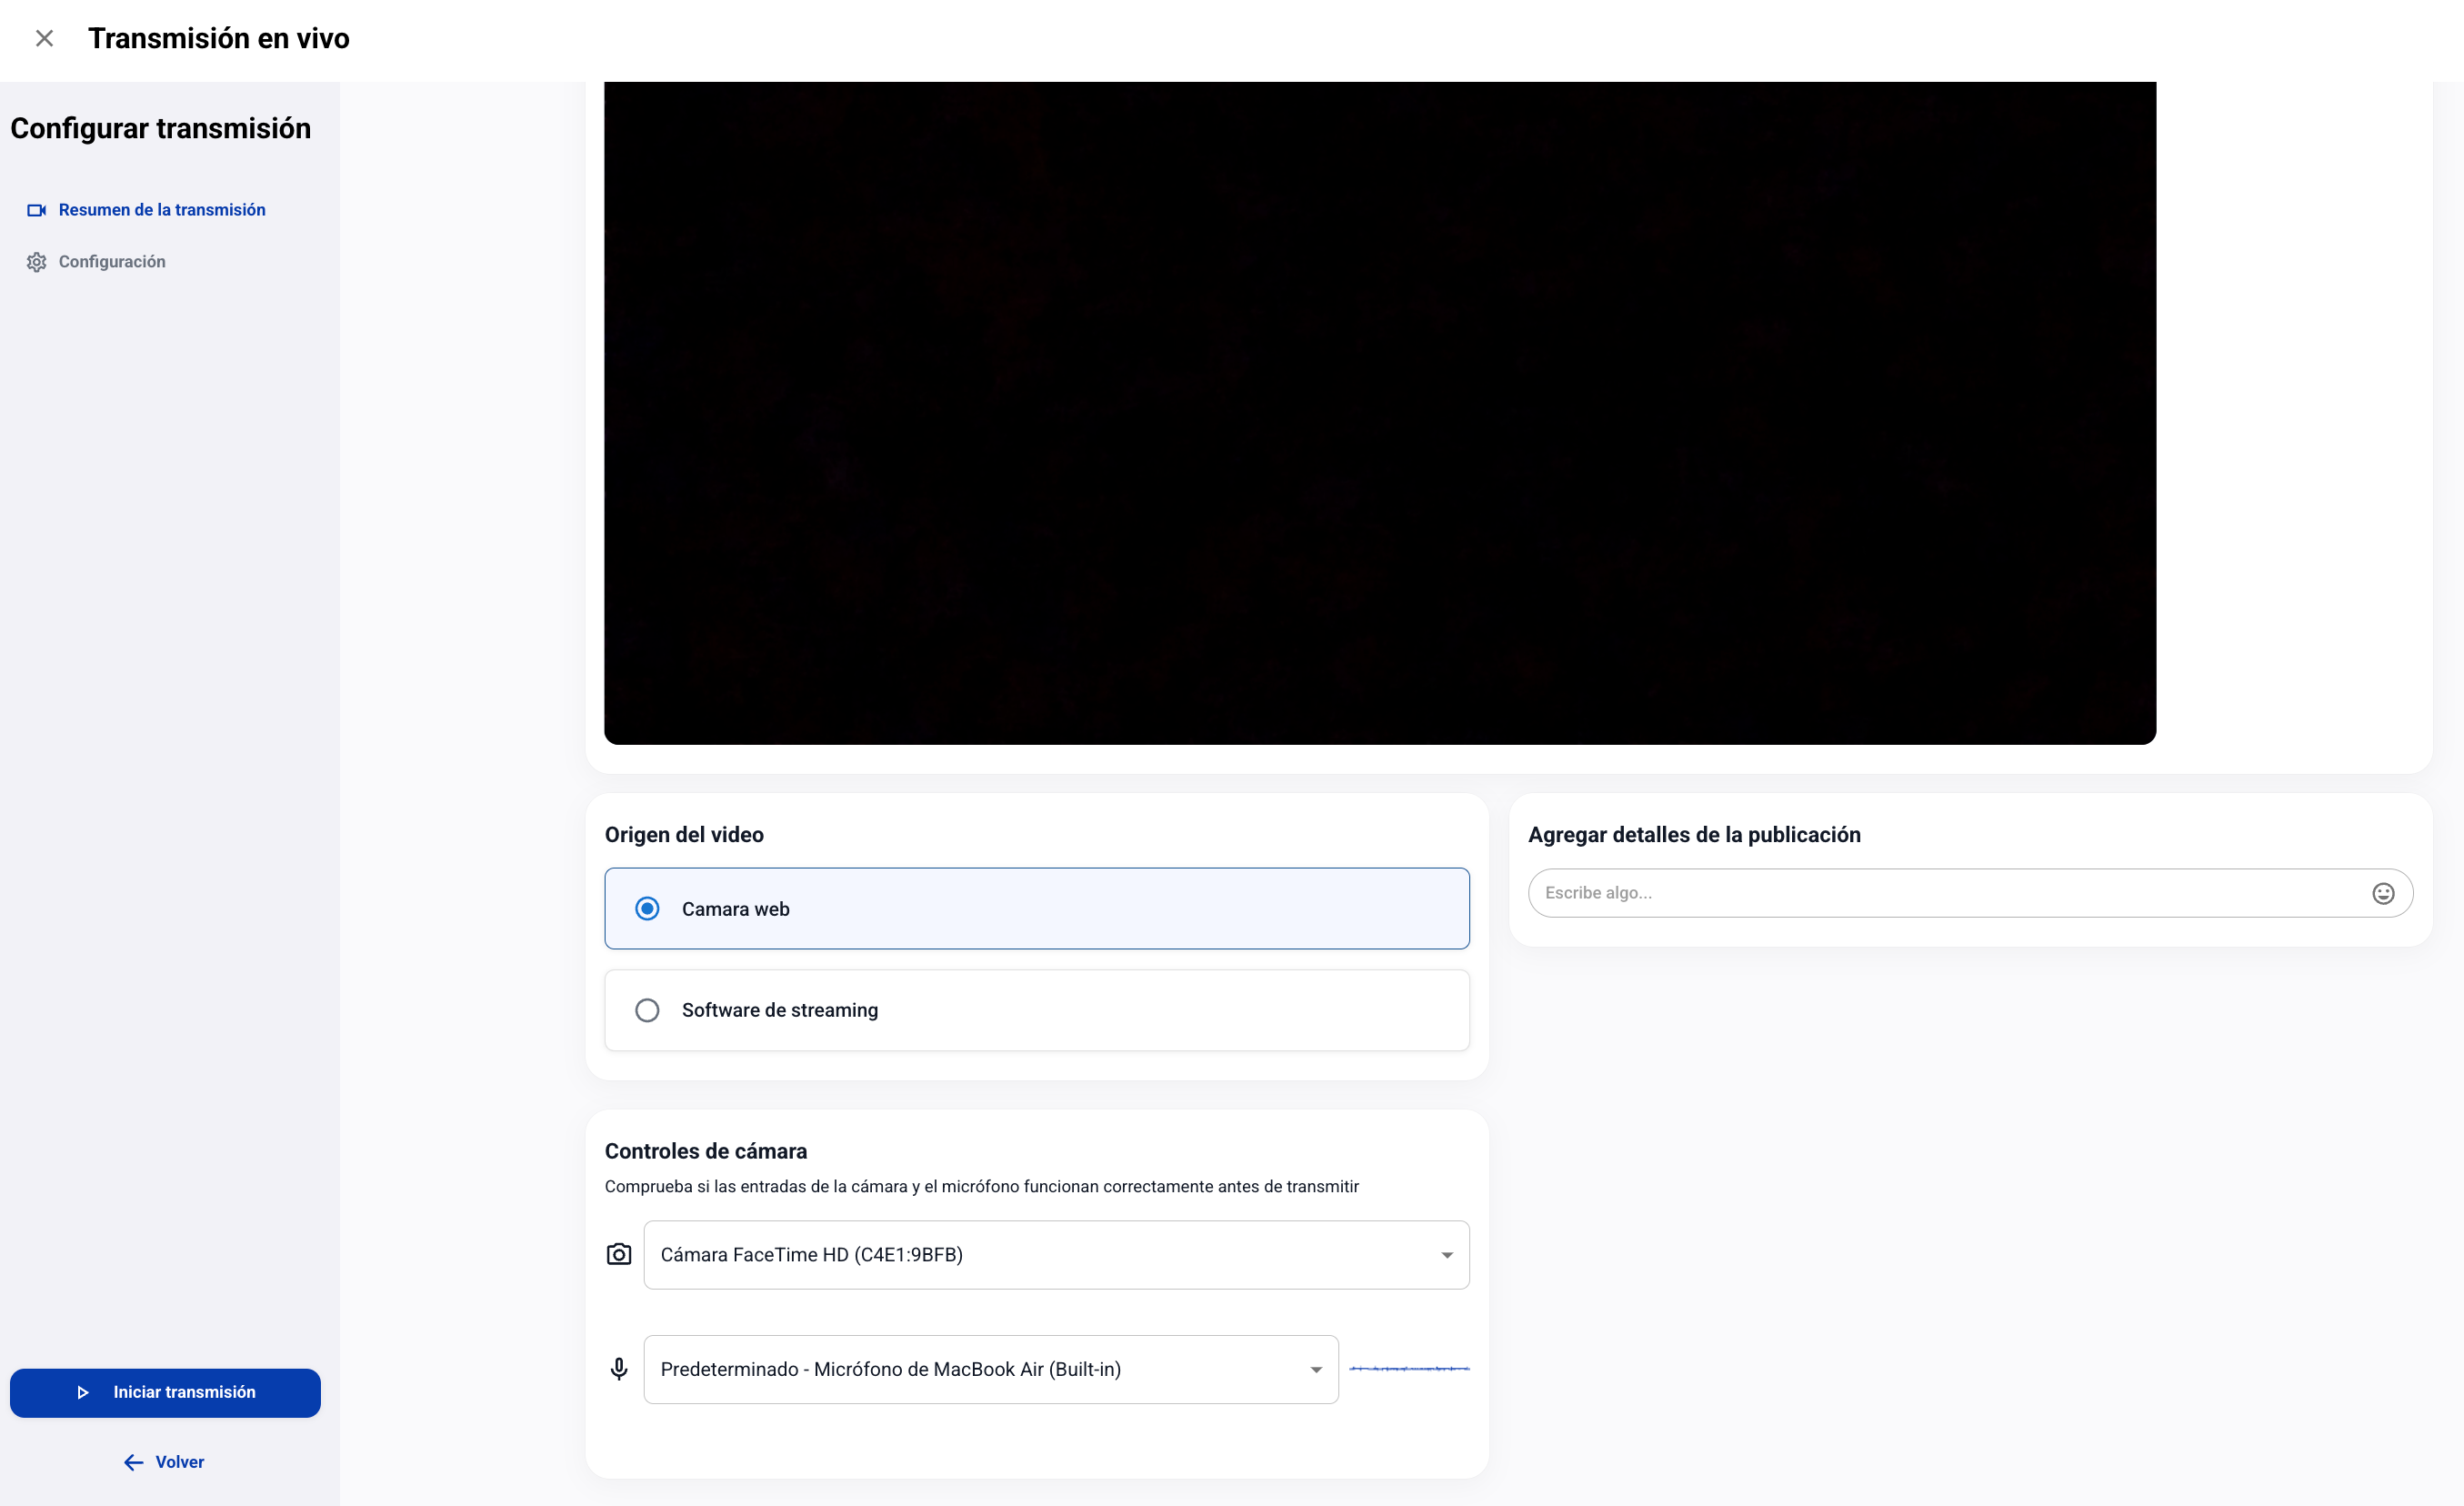2464x1506 pixels.
Task: Click the Configuración gear icon
Action: point(36,262)
